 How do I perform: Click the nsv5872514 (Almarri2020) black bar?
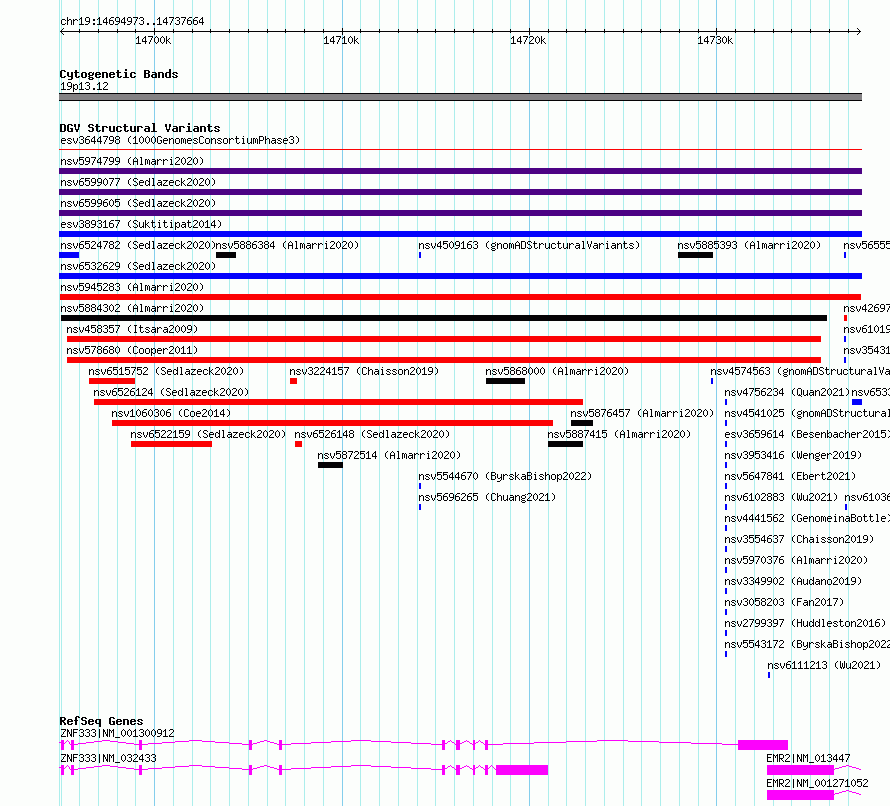click(x=330, y=465)
